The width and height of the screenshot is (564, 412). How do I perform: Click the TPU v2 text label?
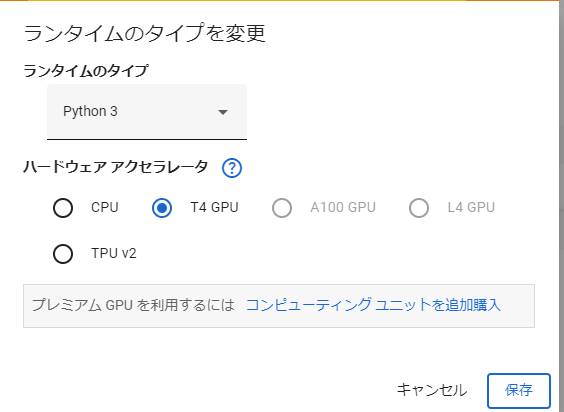point(114,254)
